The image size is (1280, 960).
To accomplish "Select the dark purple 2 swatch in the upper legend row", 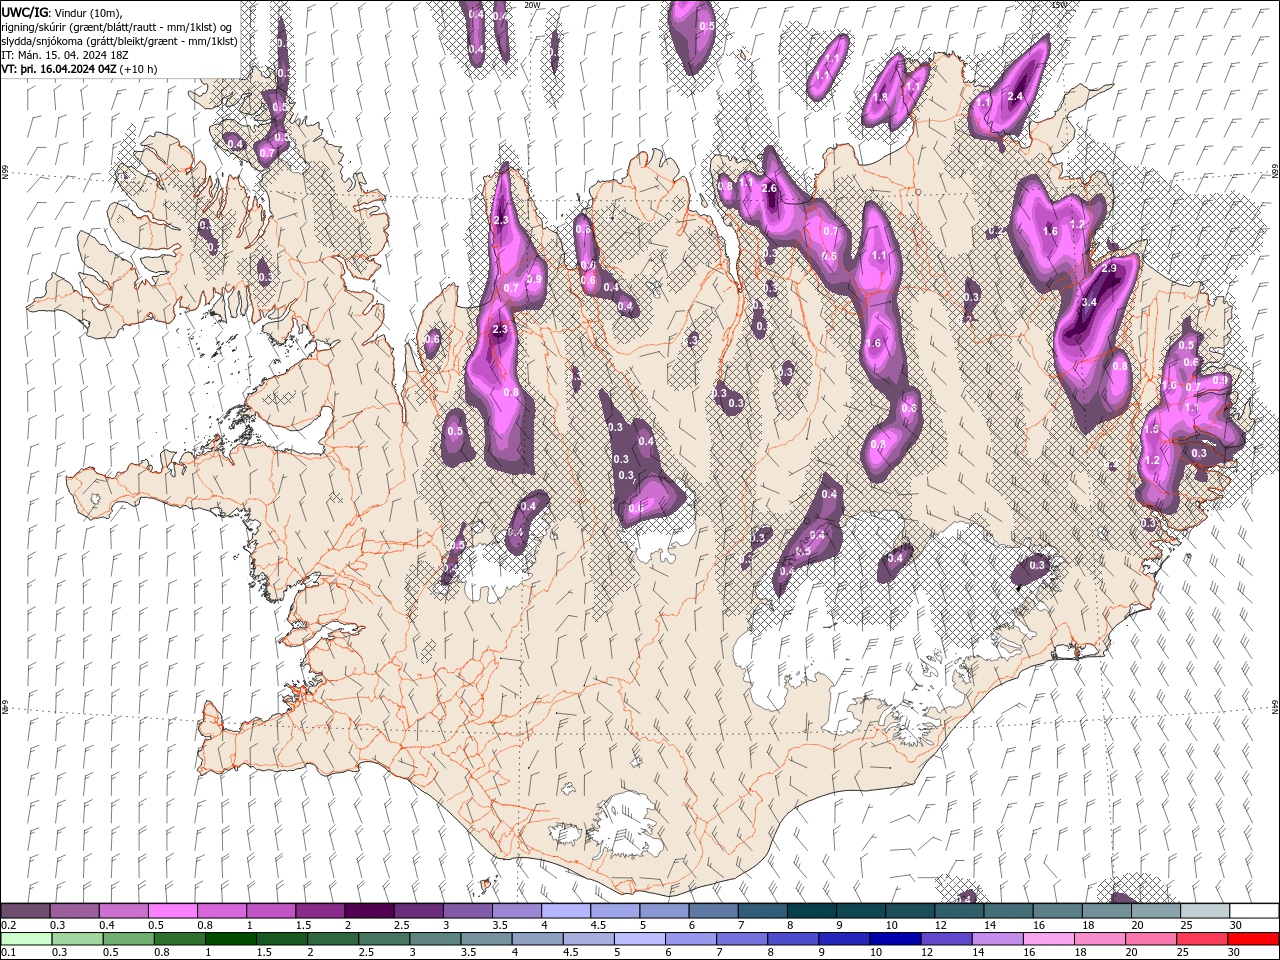I will (368, 911).
